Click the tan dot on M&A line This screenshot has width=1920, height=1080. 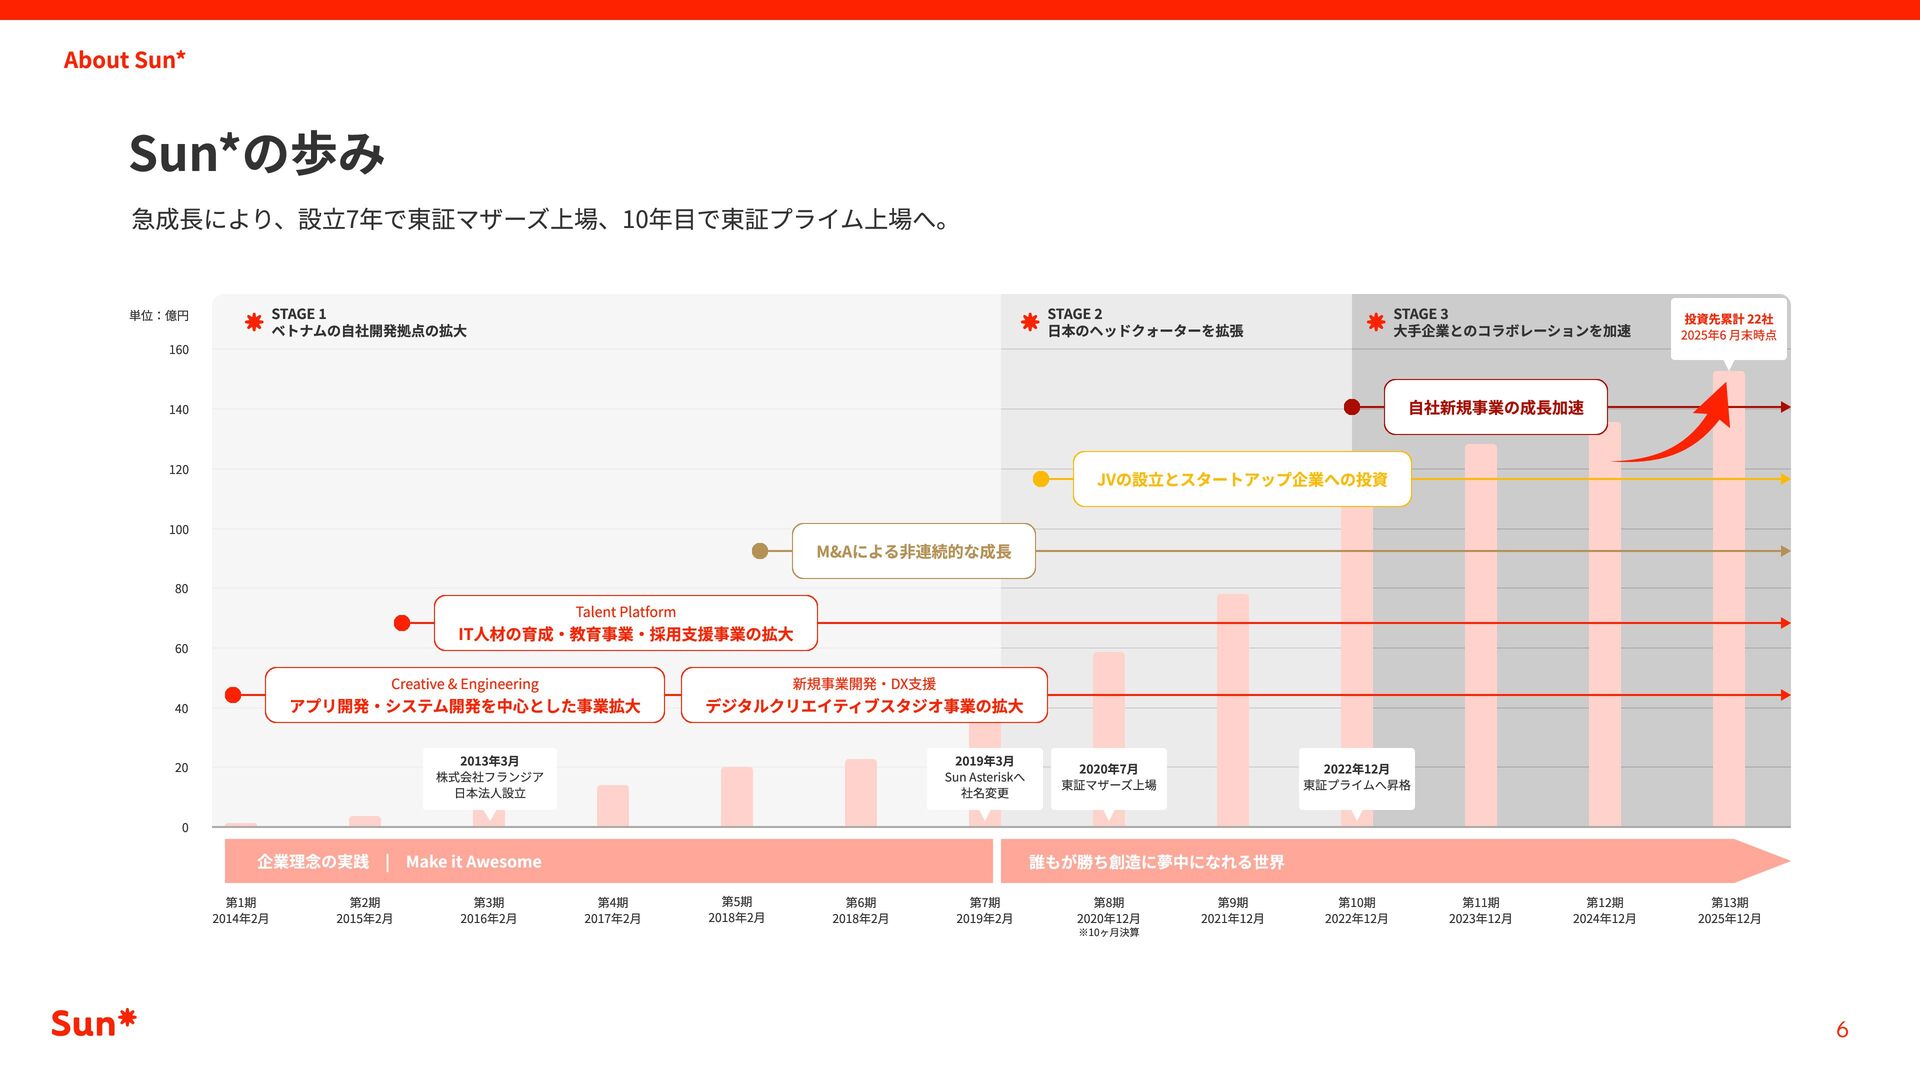pyautogui.click(x=760, y=551)
